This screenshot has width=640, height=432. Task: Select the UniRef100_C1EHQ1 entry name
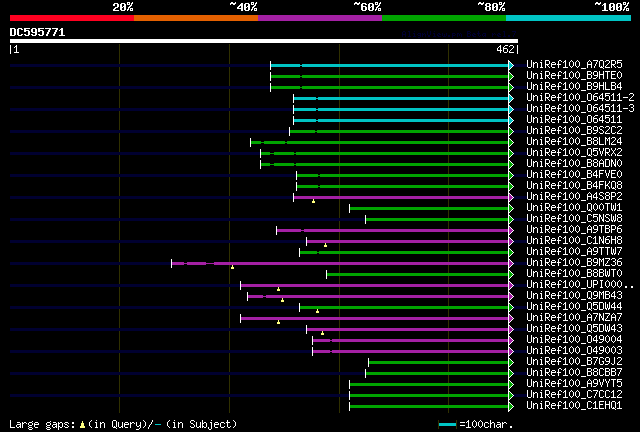tap(574, 406)
